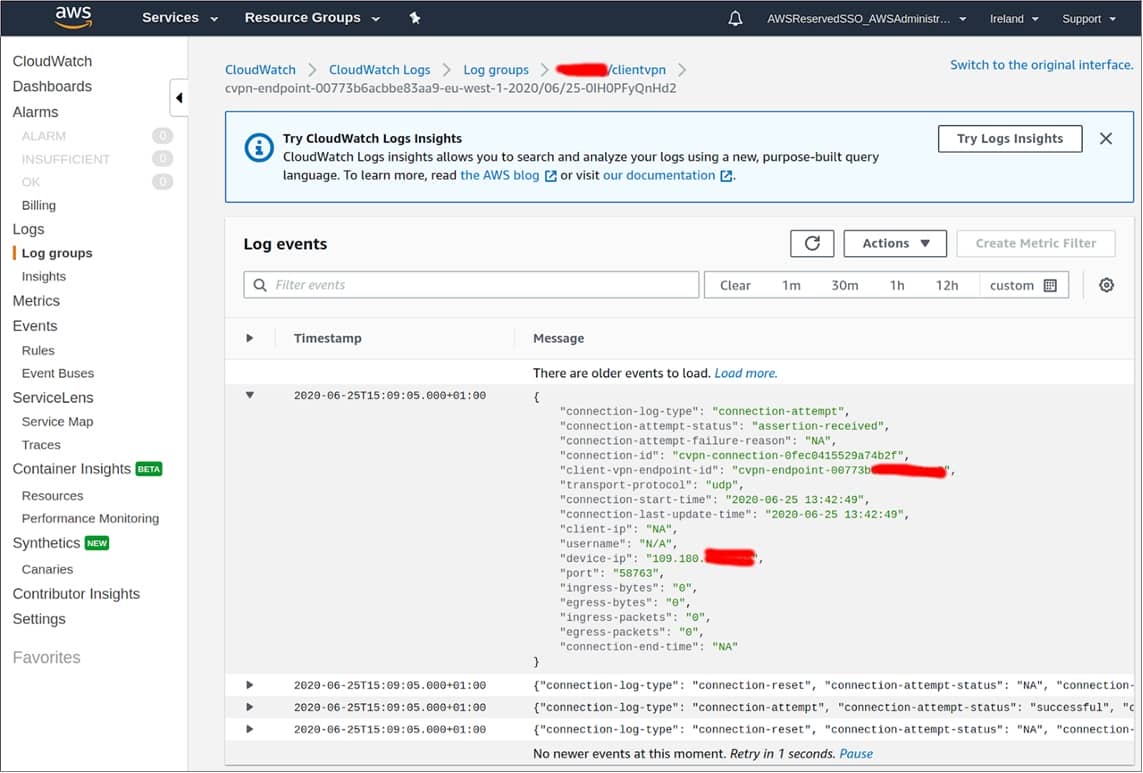The width and height of the screenshot is (1143, 773).
Task: Click the Filter events search field
Action: tap(472, 285)
